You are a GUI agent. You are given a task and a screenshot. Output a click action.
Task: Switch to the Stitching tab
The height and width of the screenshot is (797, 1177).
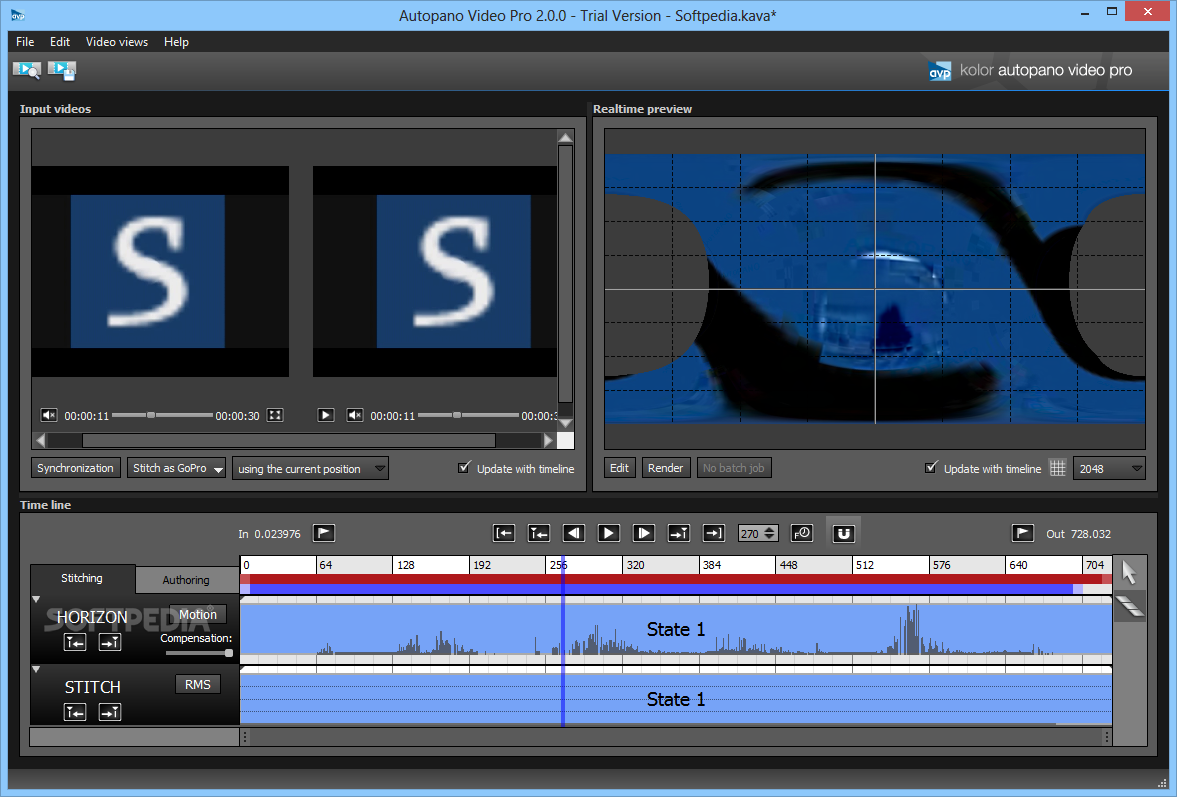click(82, 579)
